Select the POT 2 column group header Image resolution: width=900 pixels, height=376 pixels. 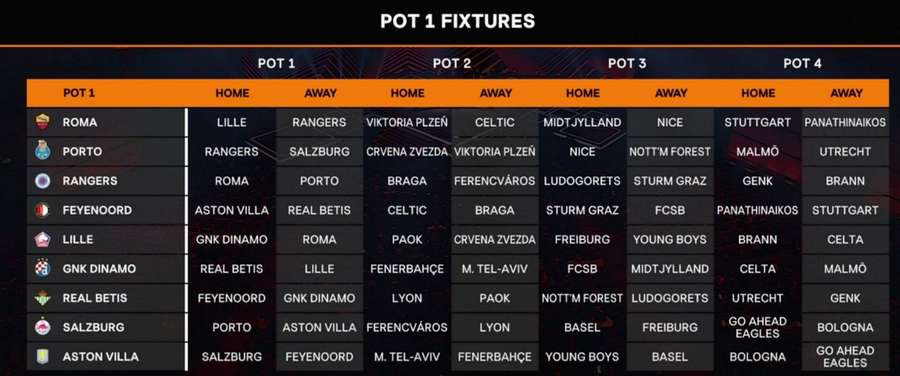(452, 64)
